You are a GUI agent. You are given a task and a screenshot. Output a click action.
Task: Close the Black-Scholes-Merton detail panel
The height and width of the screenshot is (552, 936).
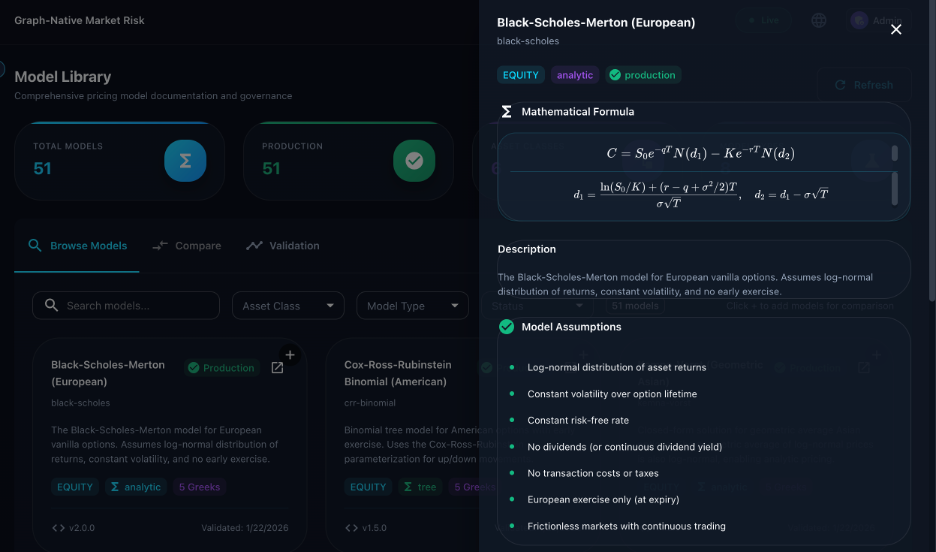[895, 29]
